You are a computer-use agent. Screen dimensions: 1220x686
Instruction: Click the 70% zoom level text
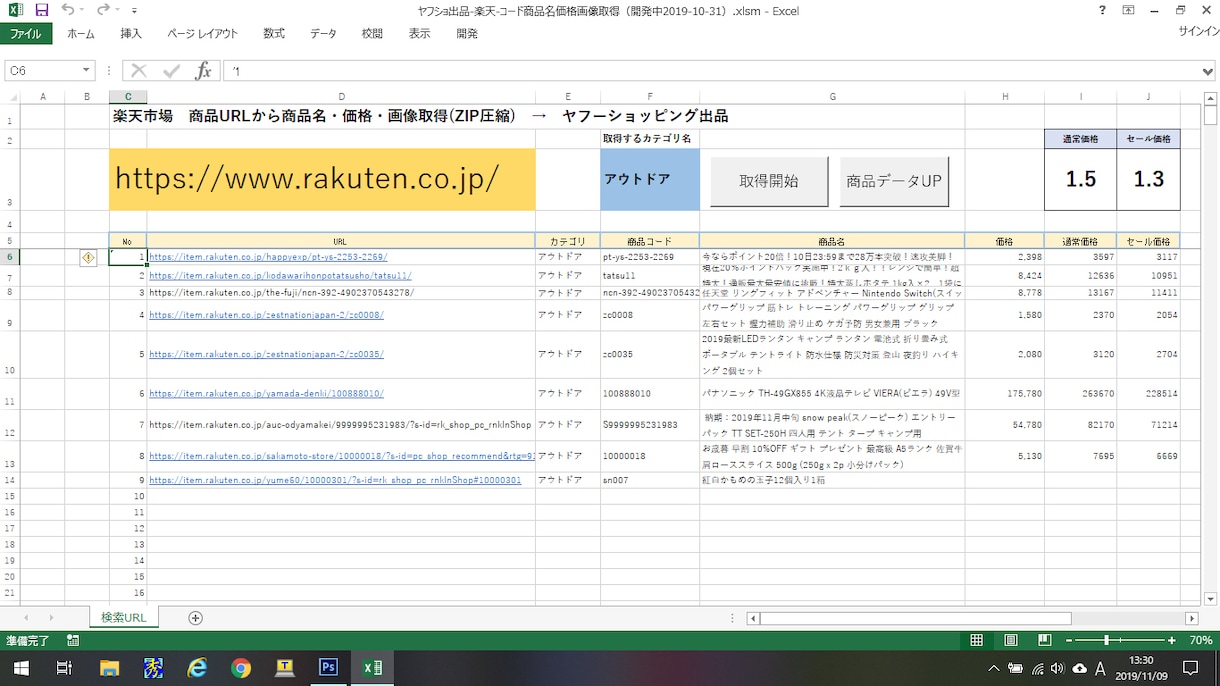point(1200,640)
